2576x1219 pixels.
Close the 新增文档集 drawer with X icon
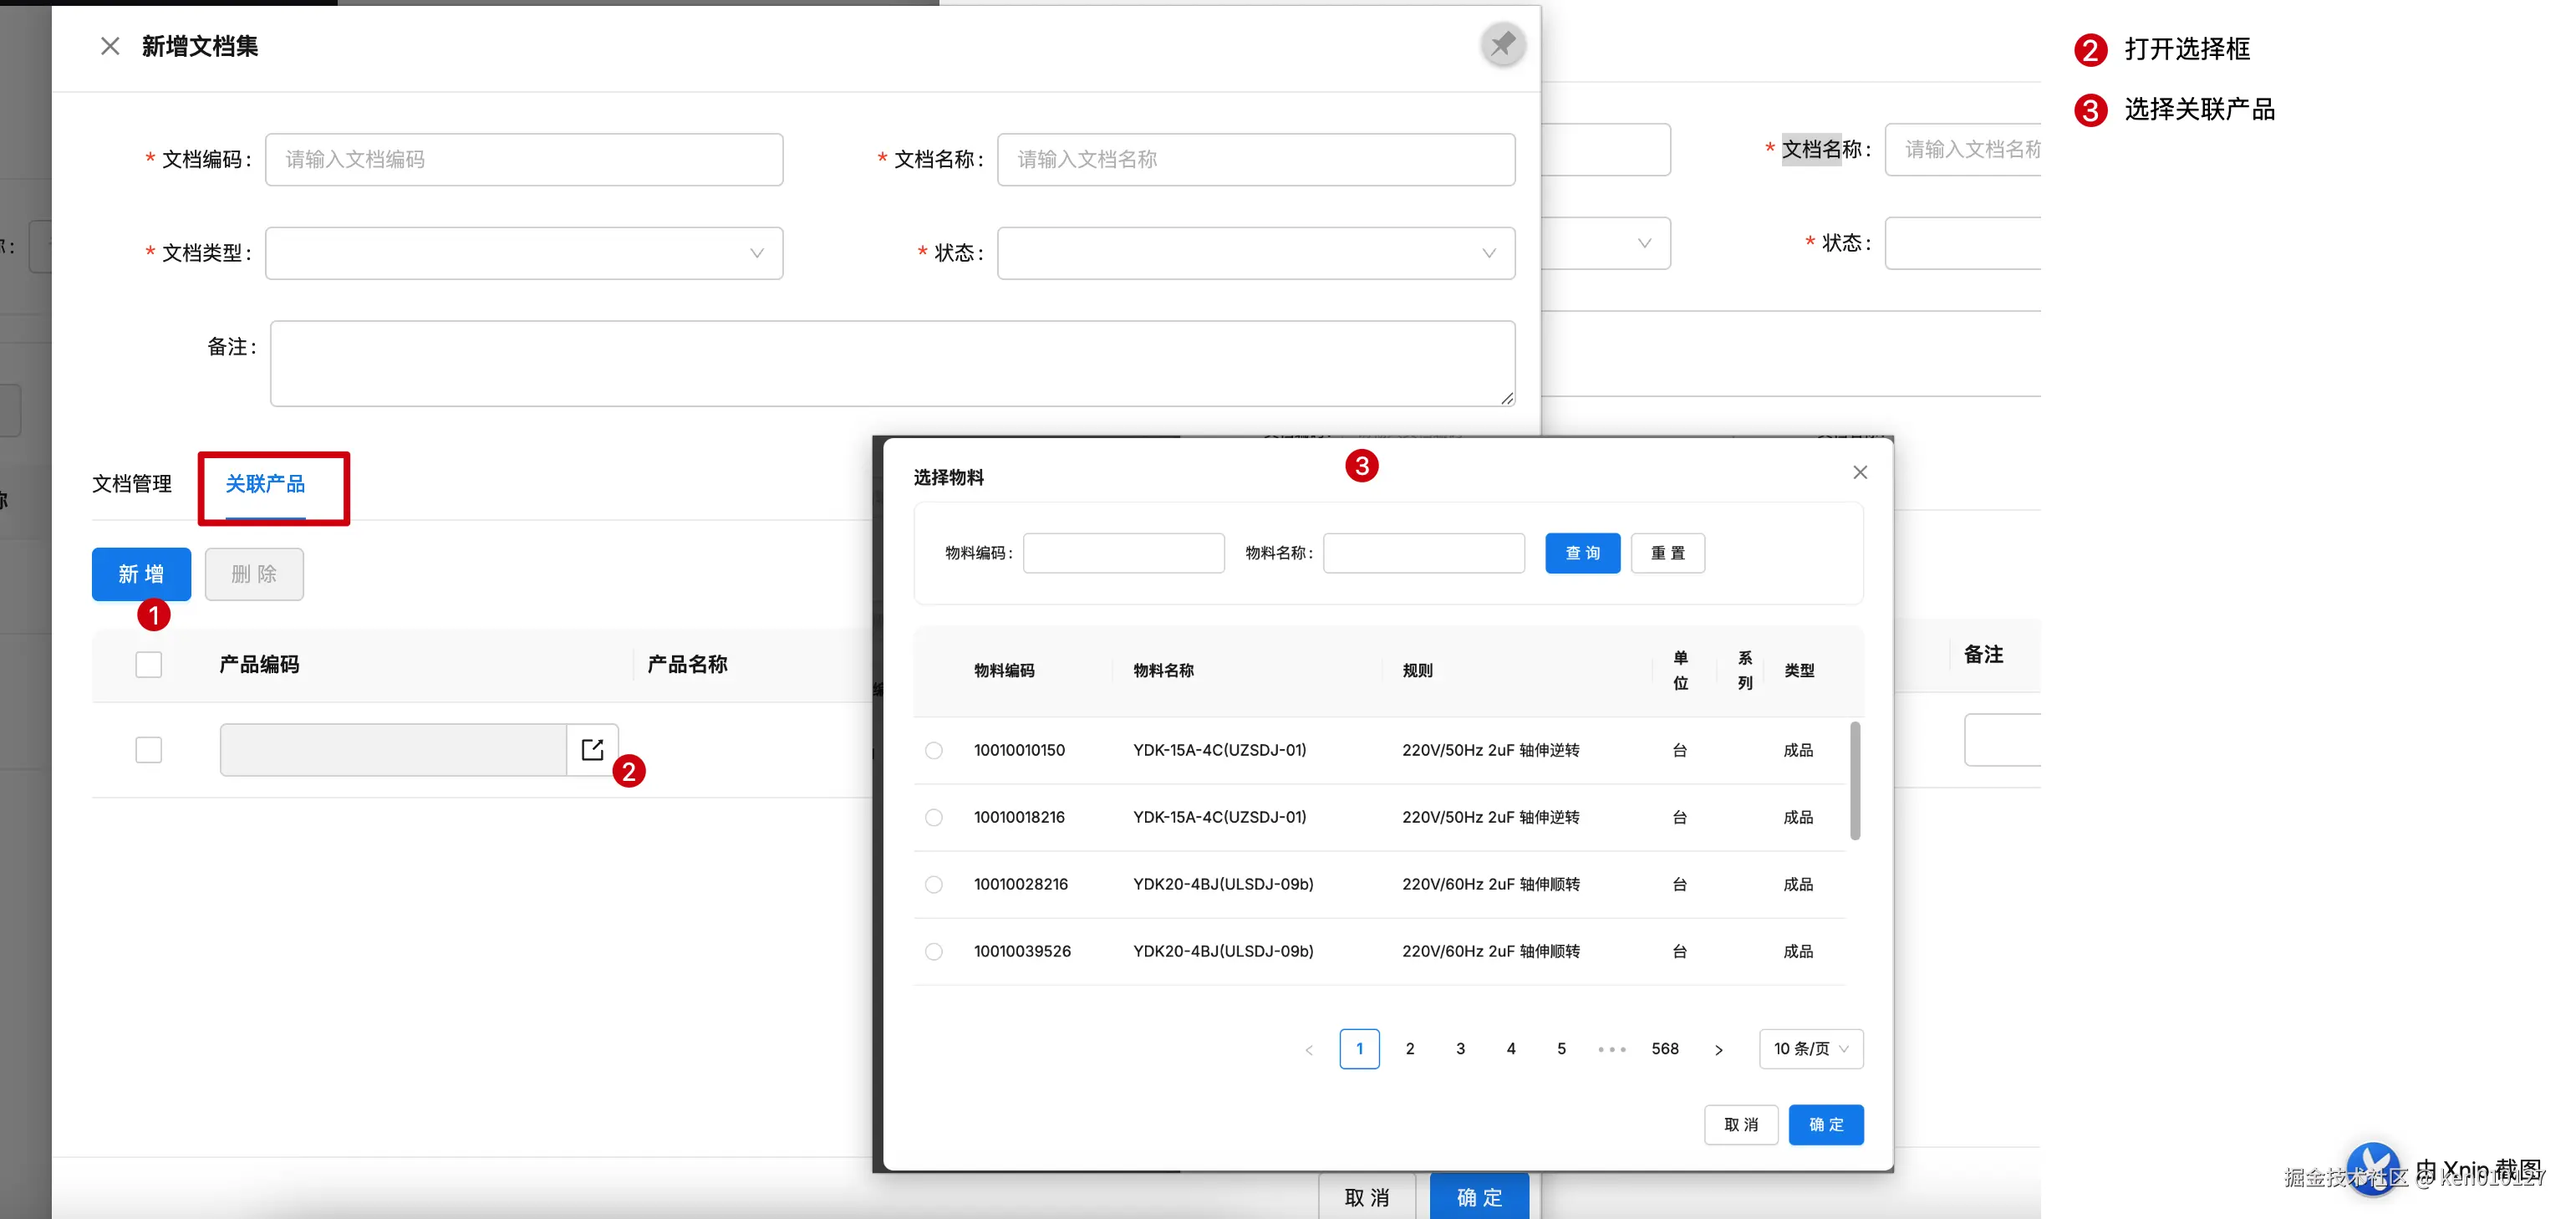click(x=110, y=46)
